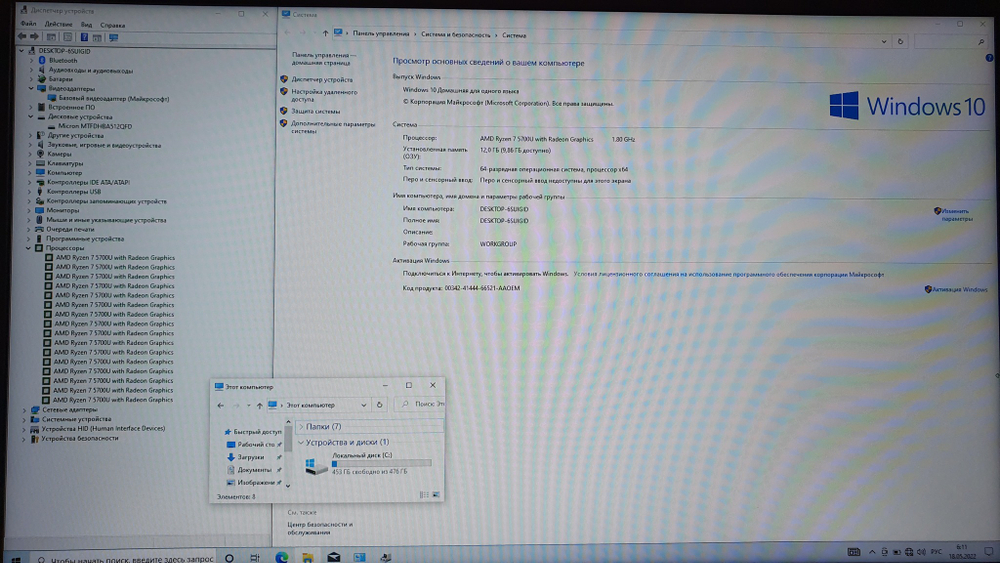This screenshot has height=563, width=1000.
Task: Collapse the DESKTOP-6SUIGID root node
Action: pos(22,50)
